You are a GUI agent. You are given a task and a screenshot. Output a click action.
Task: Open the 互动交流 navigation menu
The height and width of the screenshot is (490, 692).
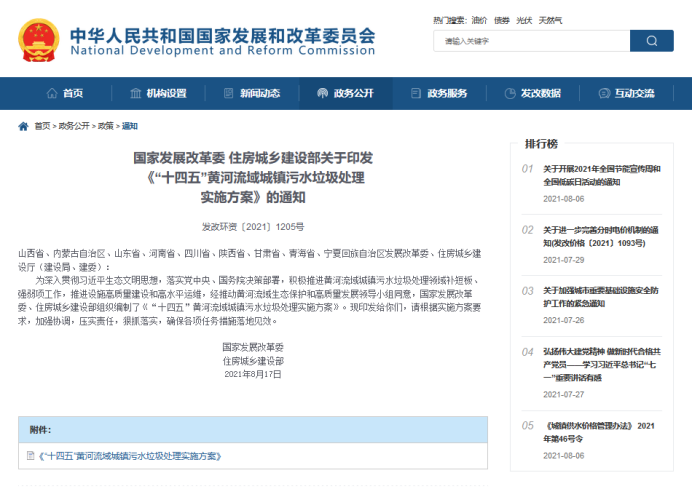[x=626, y=93]
